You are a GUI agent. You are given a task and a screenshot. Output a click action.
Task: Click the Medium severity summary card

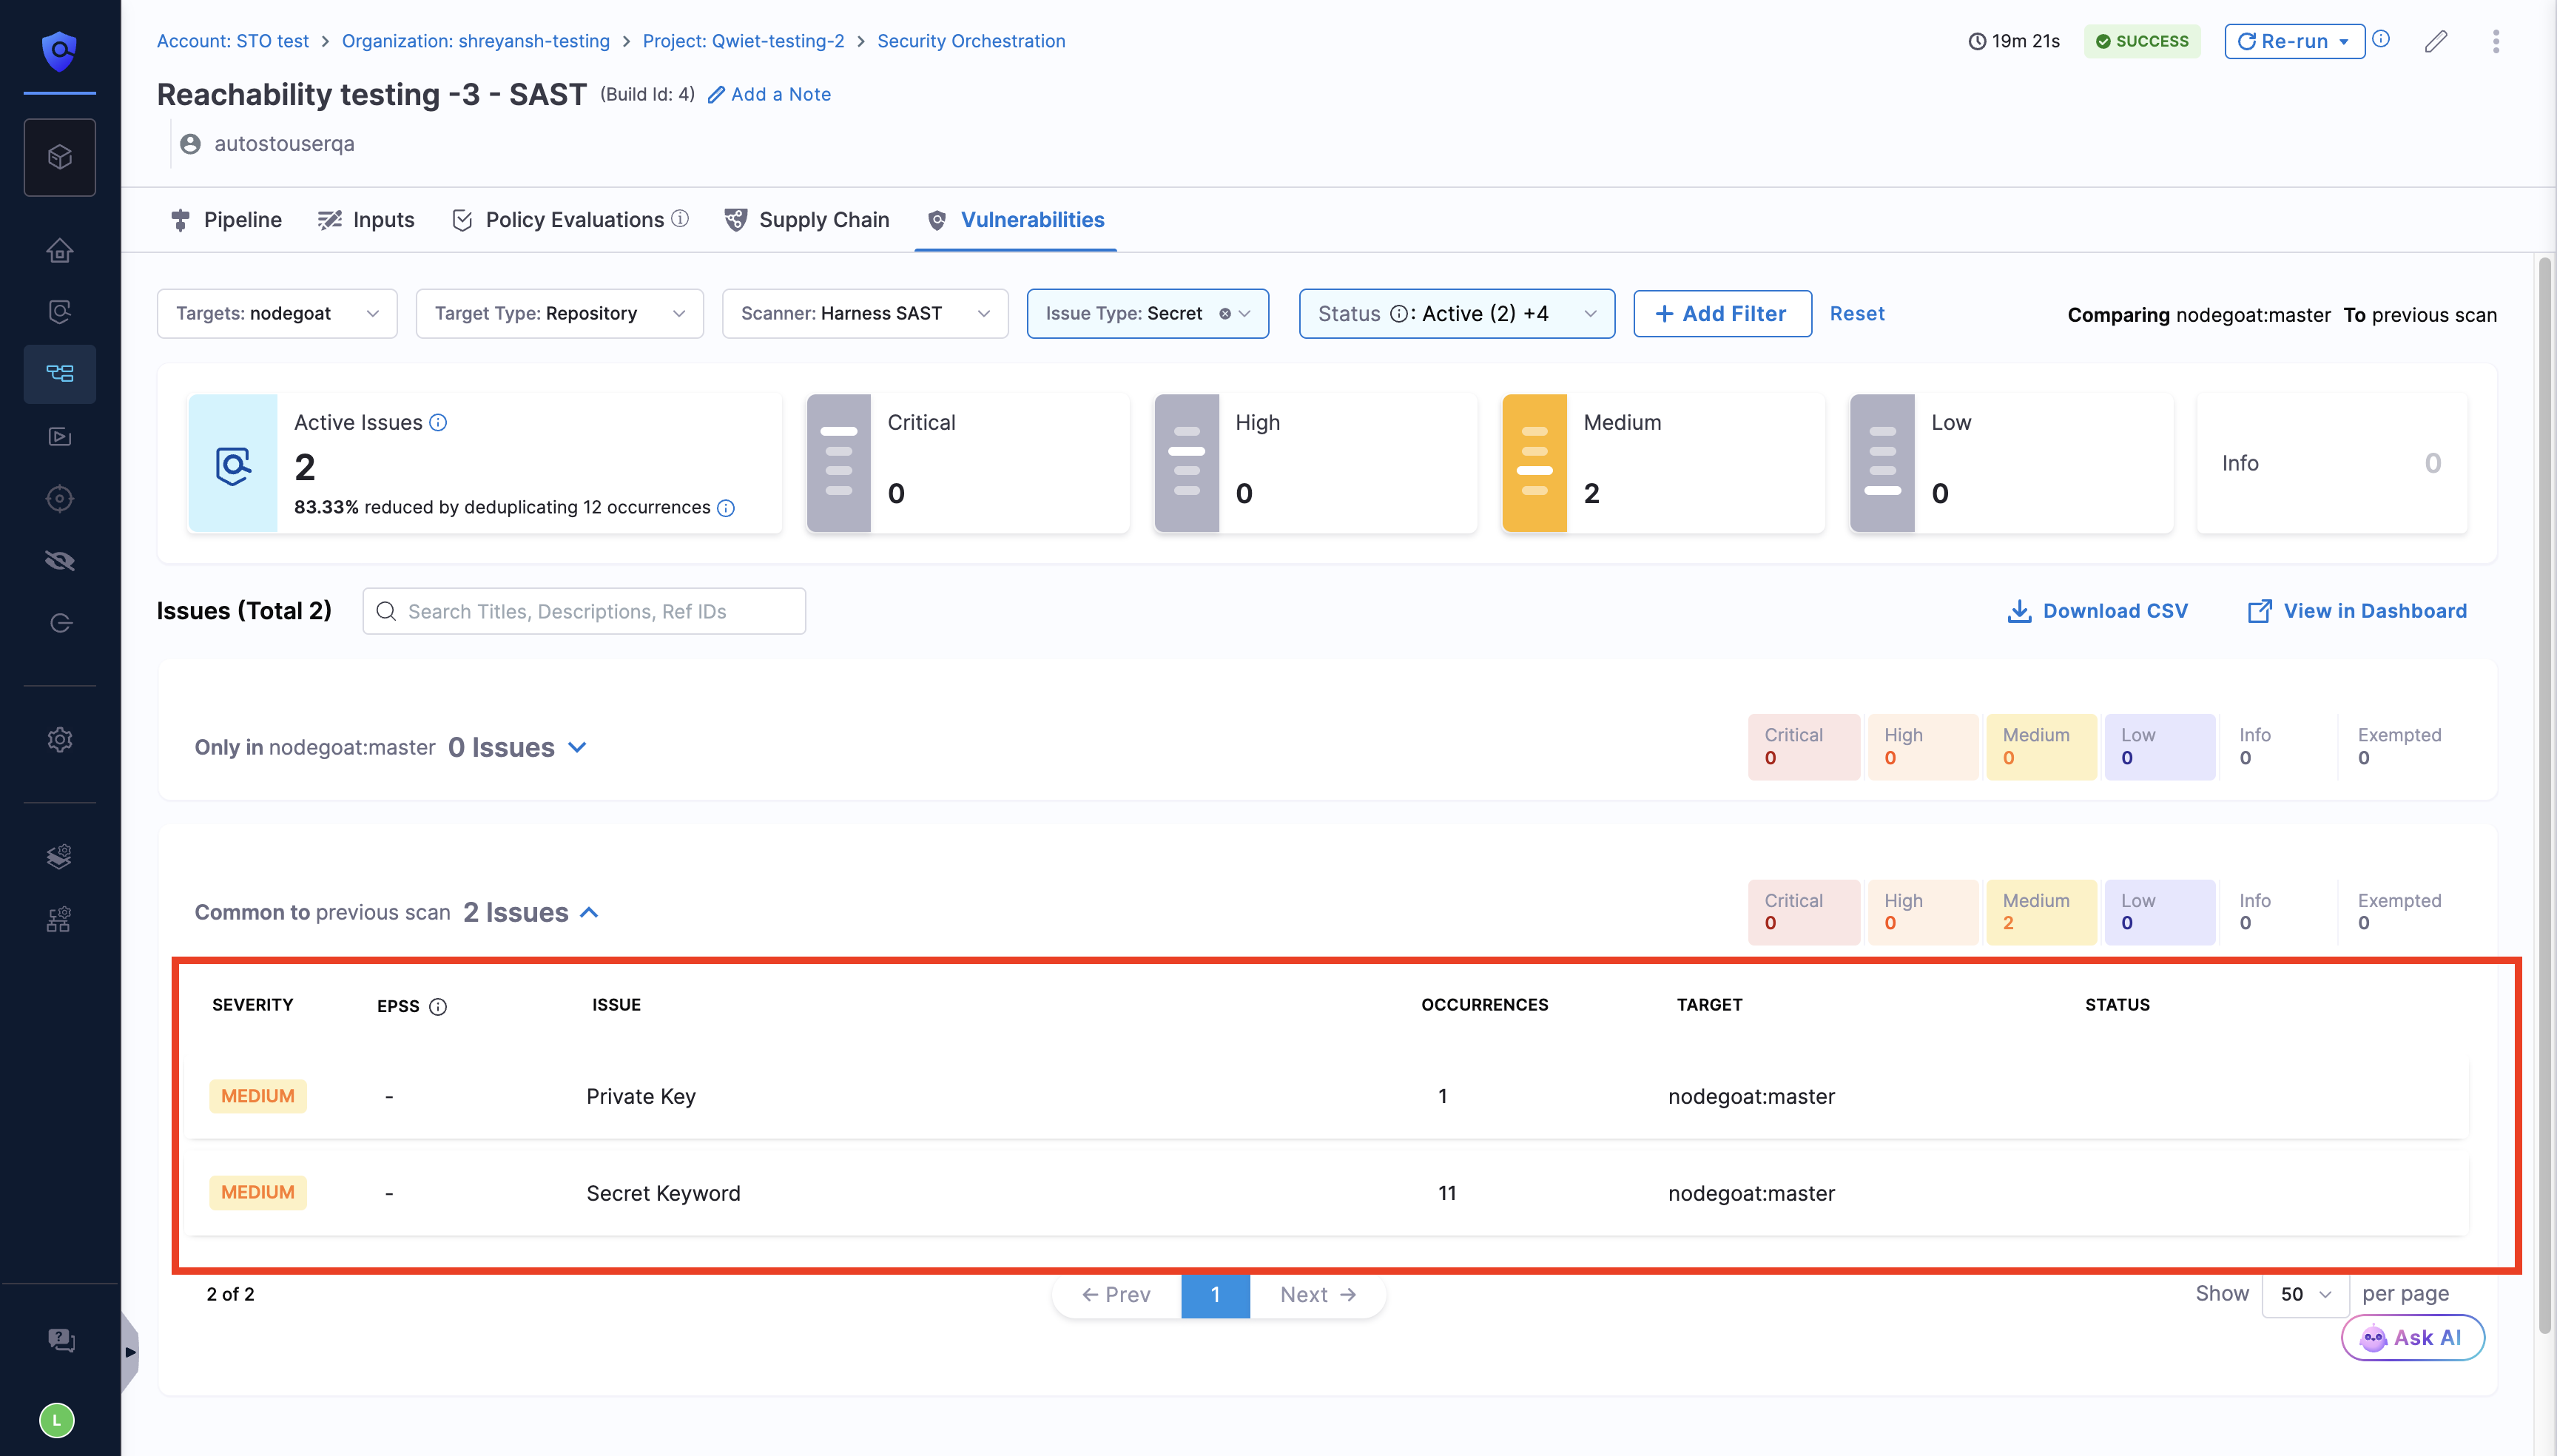coord(1662,463)
